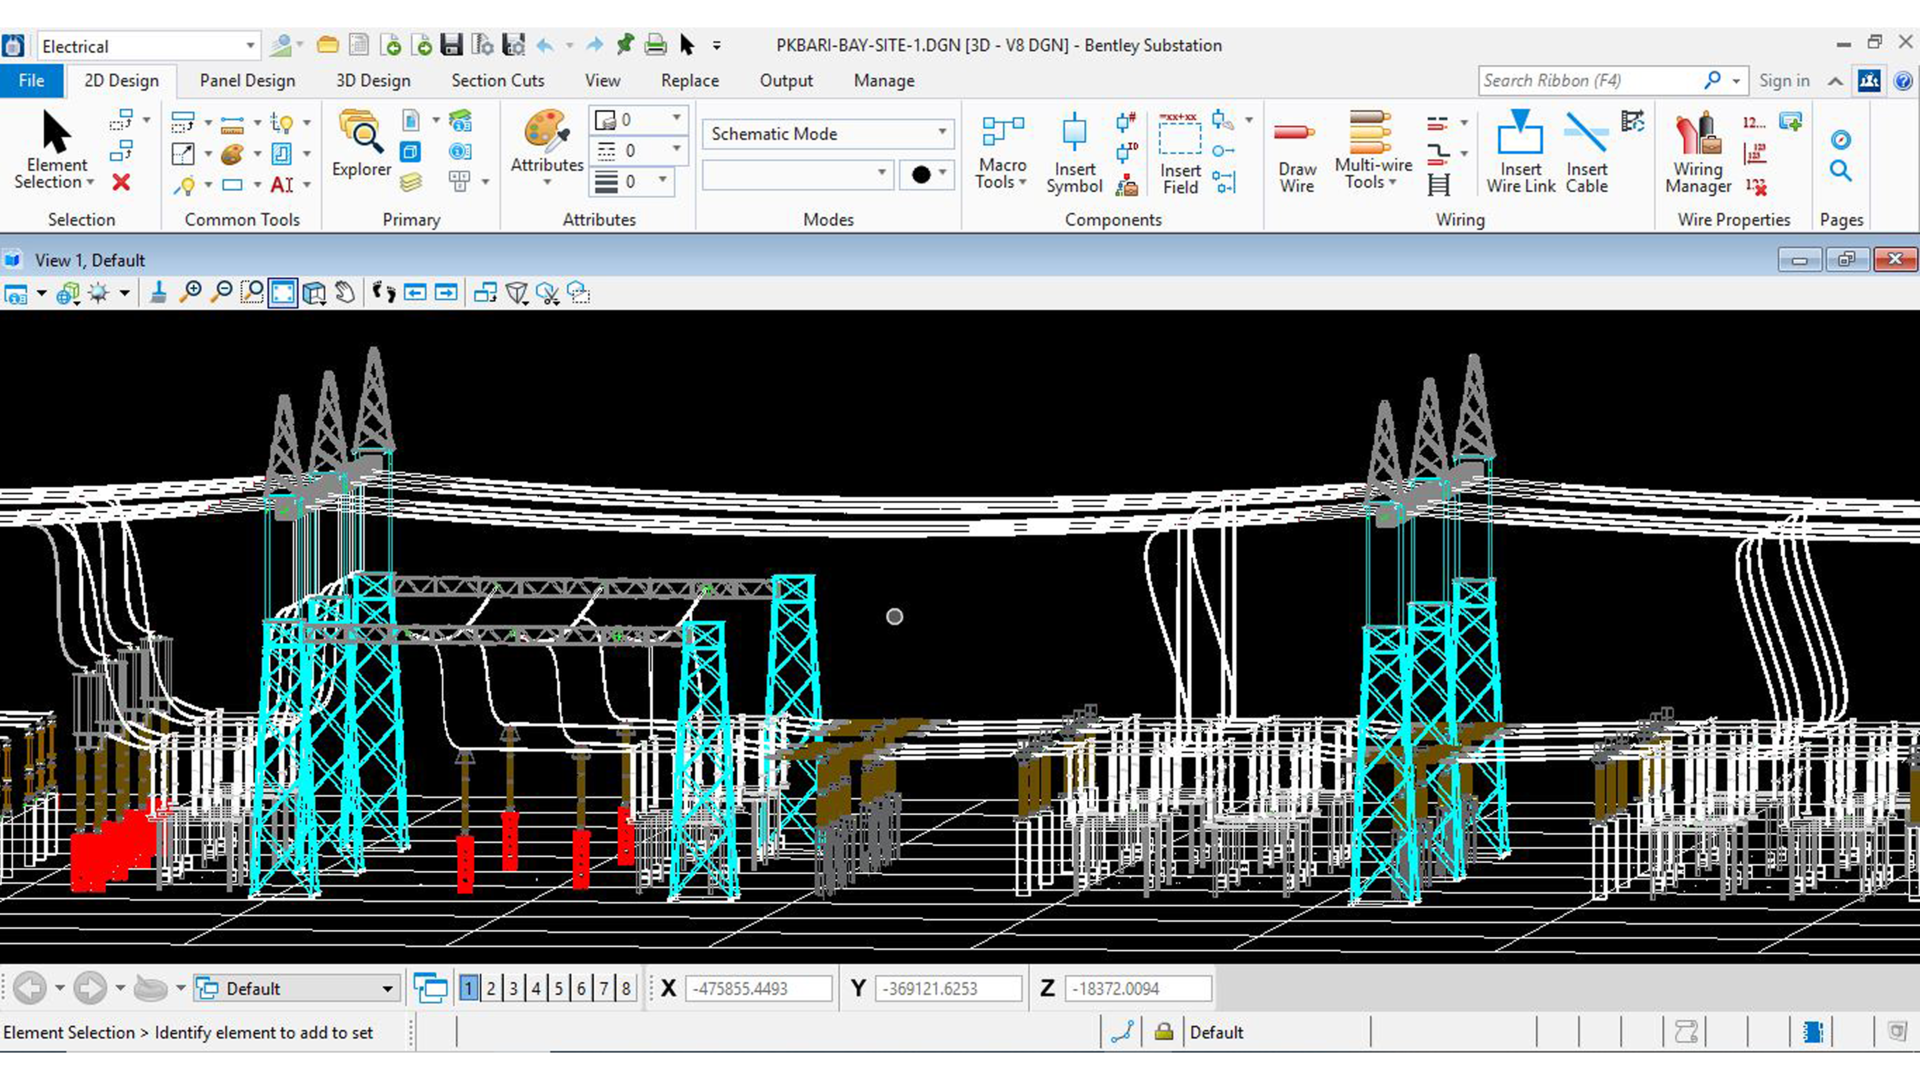Click the Insert Wire Link icon
This screenshot has height=1077, width=1920.
[1520, 152]
